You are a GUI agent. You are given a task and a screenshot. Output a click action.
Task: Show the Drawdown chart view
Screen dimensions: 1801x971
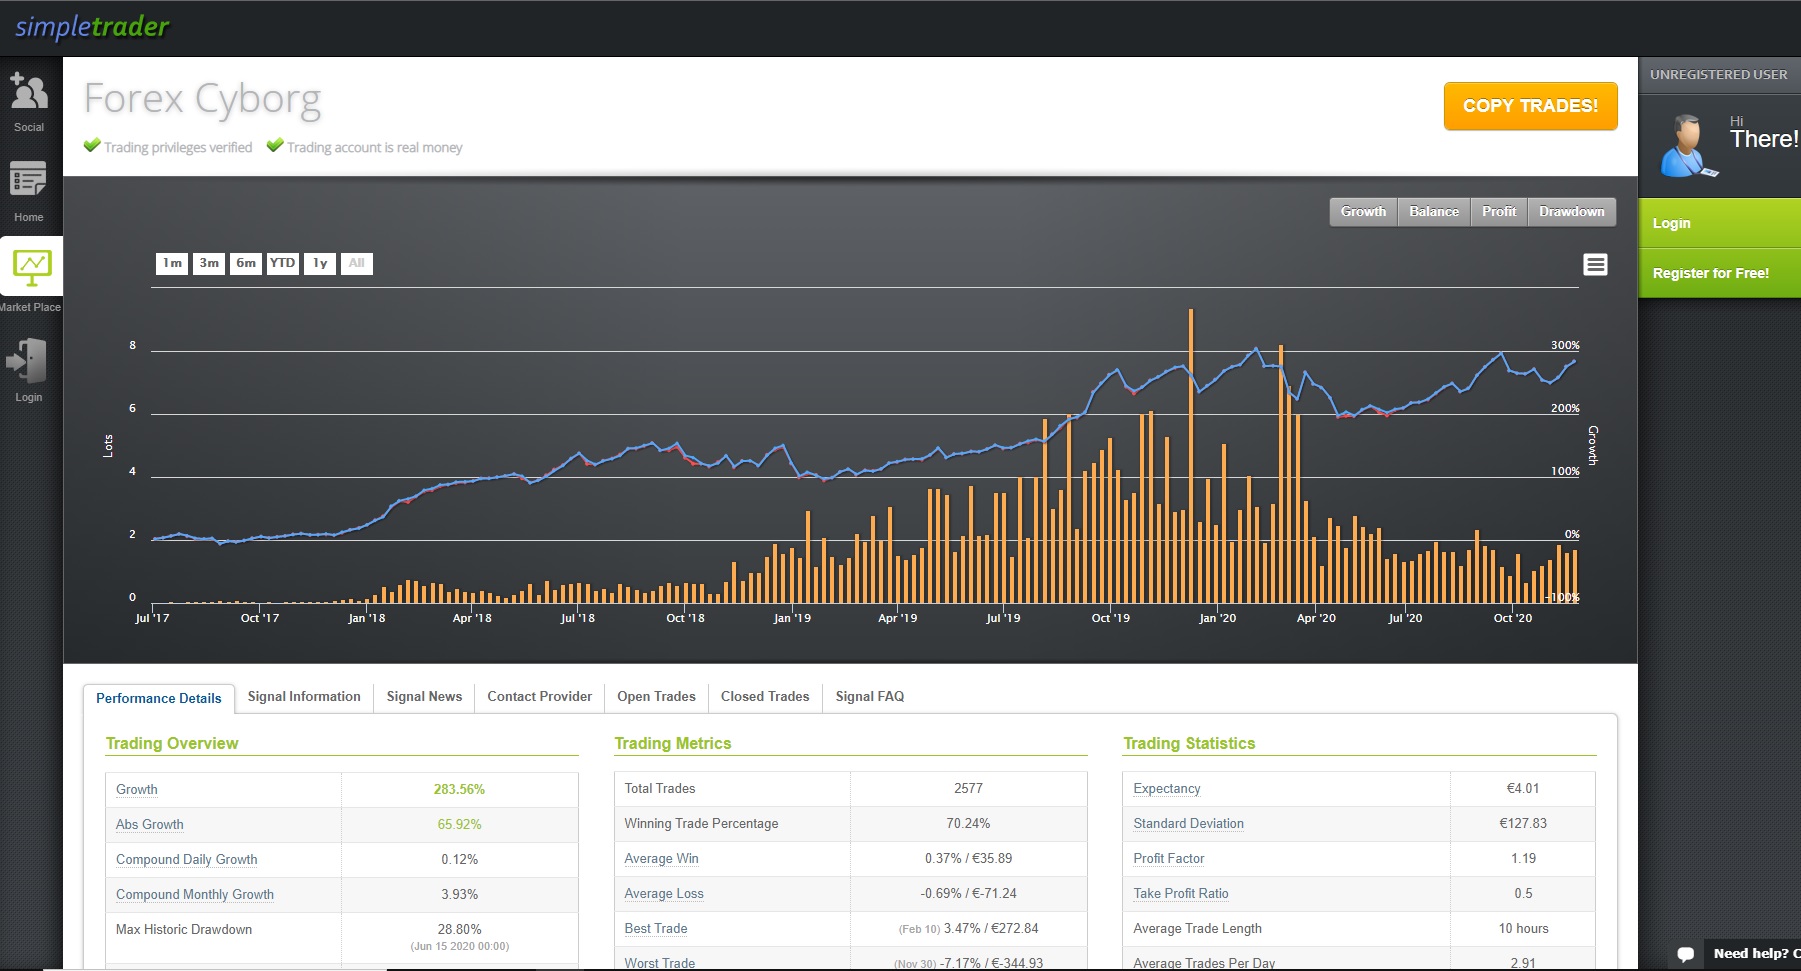pos(1571,212)
